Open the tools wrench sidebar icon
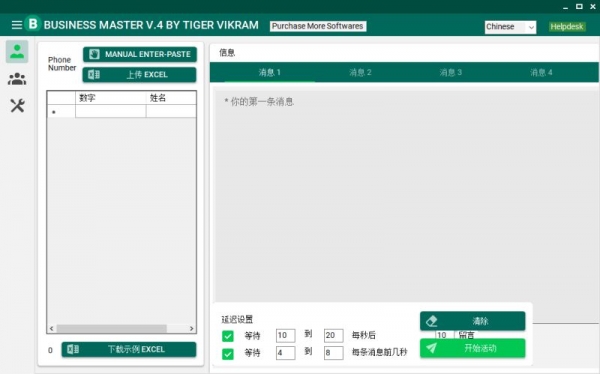Image resolution: width=600 pixels, height=374 pixels. tap(17, 106)
